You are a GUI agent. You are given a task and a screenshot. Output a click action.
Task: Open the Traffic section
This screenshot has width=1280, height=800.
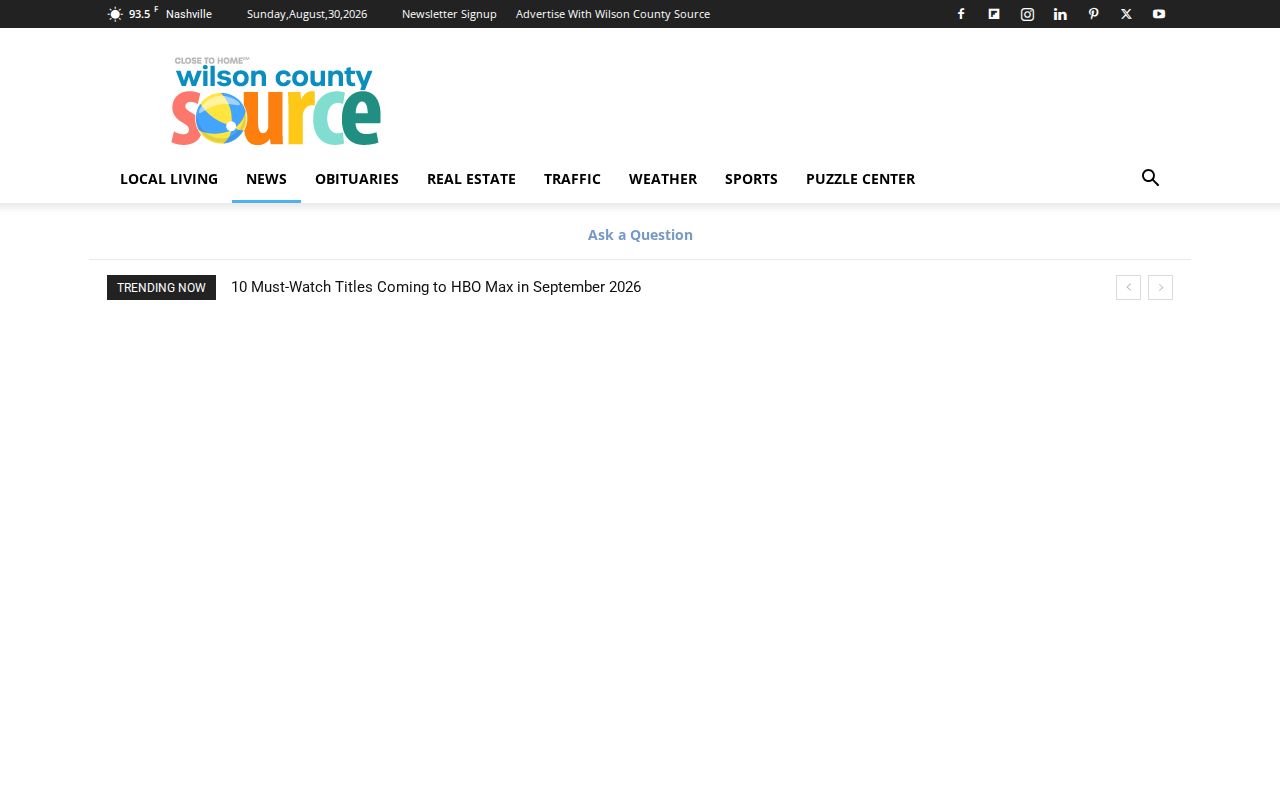click(572, 179)
